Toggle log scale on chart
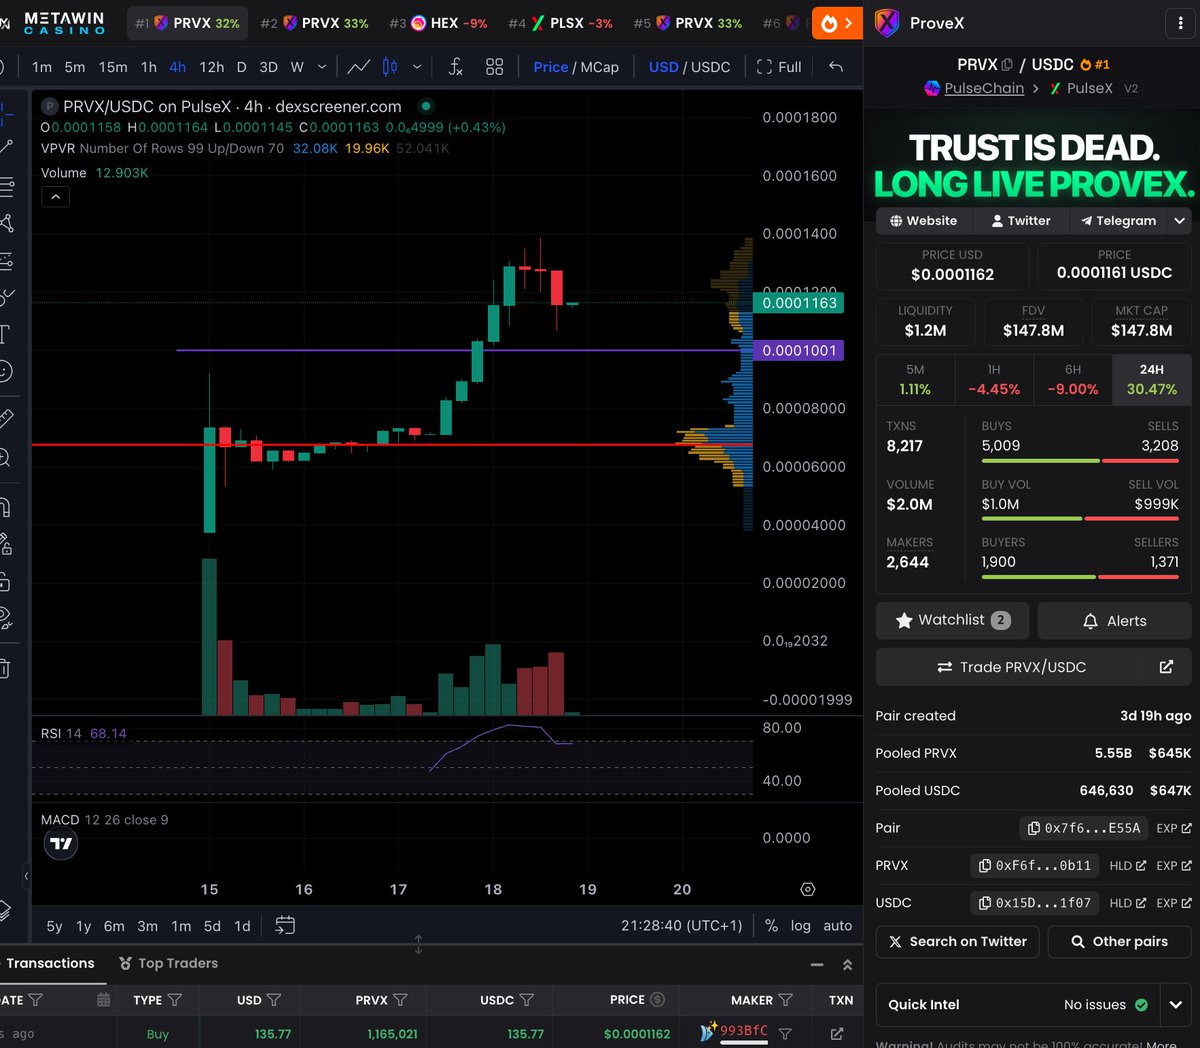 coord(801,926)
